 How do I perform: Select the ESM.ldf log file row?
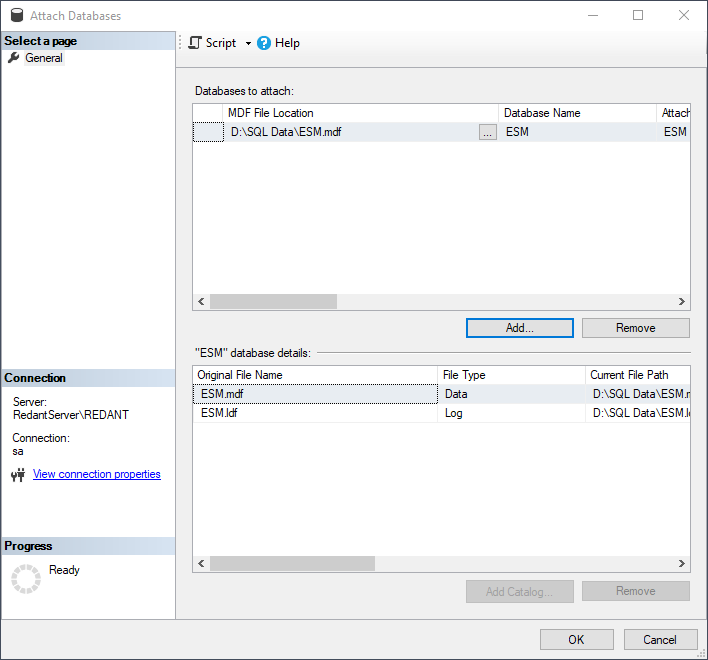click(315, 413)
